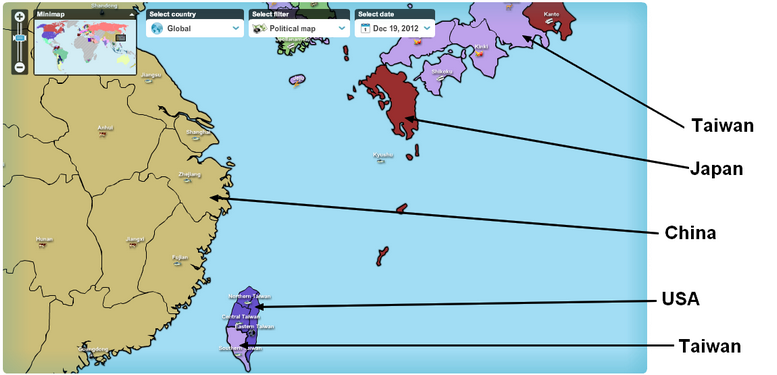The height and width of the screenshot is (375, 777).
Task: Click the Global globe icon
Action: tap(157, 29)
